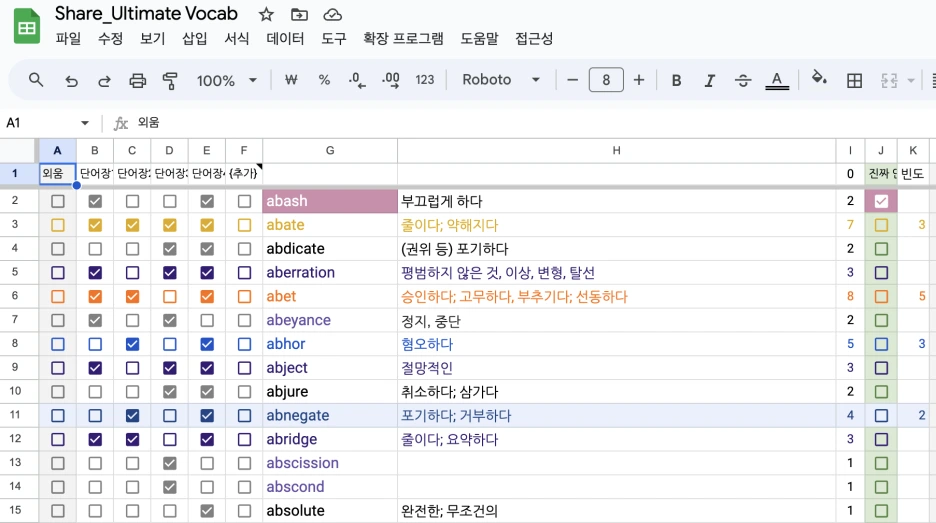Open the Google Sheets home icon
Screen dimensions: 936x523
tap(27, 27)
